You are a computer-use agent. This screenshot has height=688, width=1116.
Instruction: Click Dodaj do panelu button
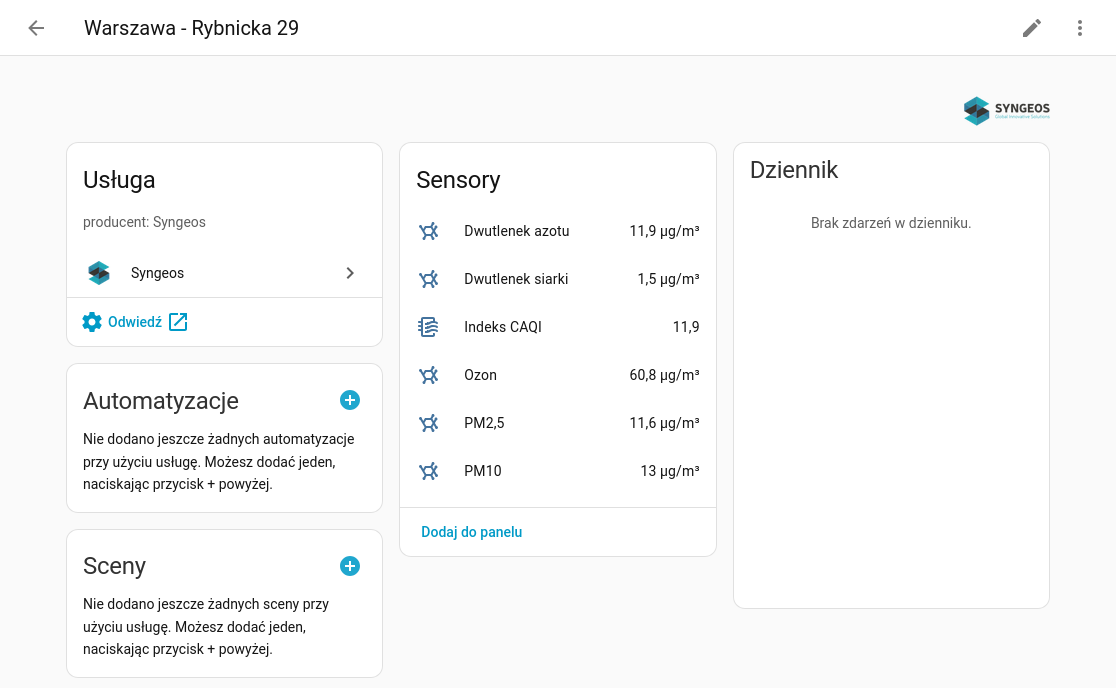coord(471,532)
